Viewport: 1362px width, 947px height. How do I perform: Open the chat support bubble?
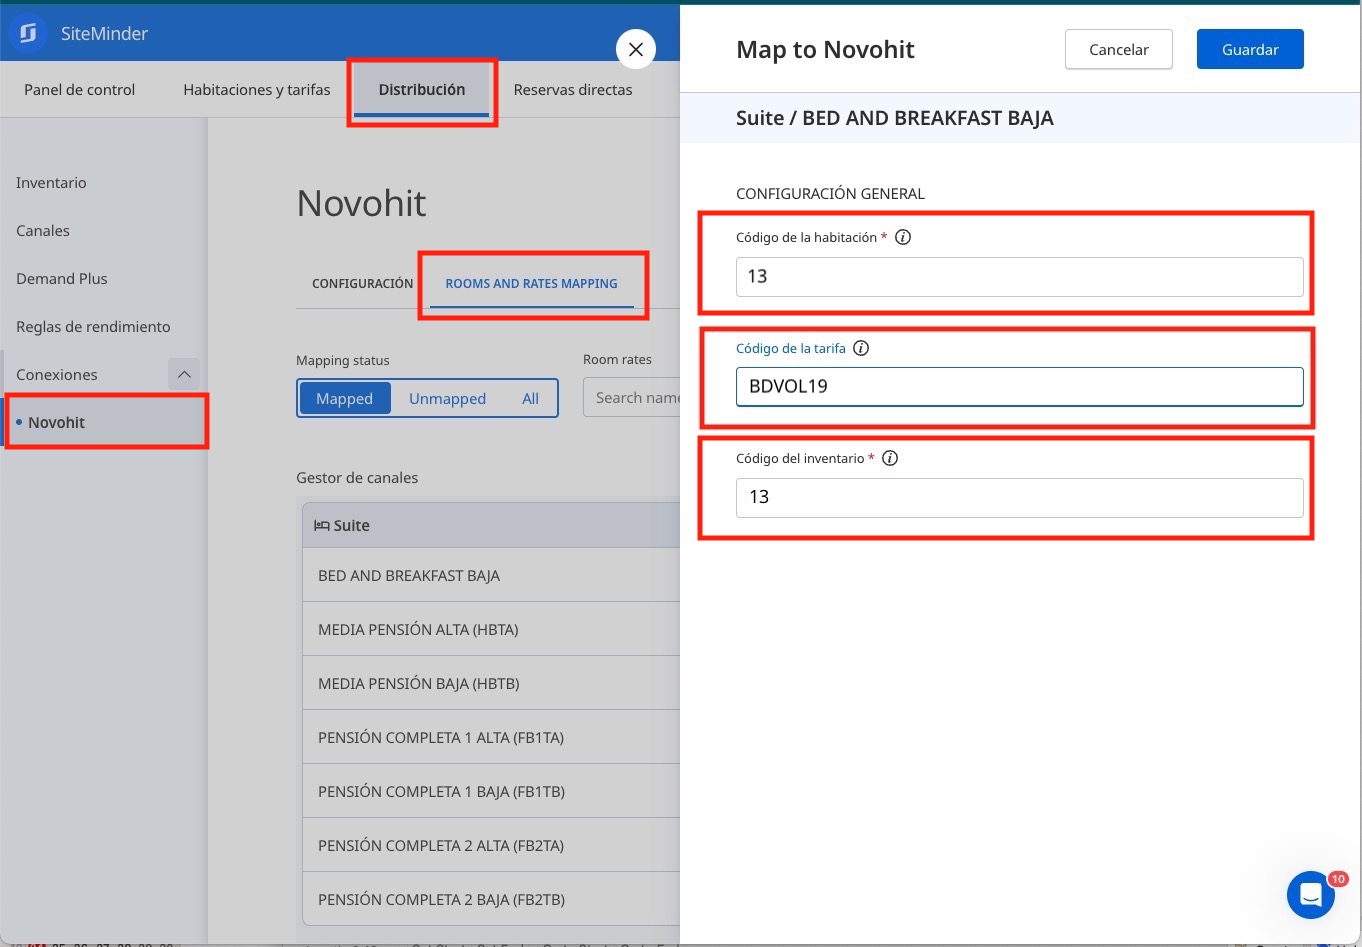(1311, 895)
